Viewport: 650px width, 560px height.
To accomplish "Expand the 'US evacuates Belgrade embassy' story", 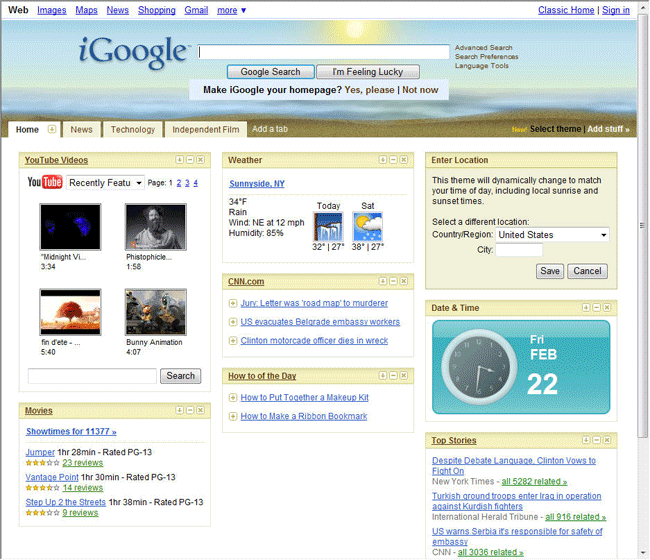I will [233, 322].
